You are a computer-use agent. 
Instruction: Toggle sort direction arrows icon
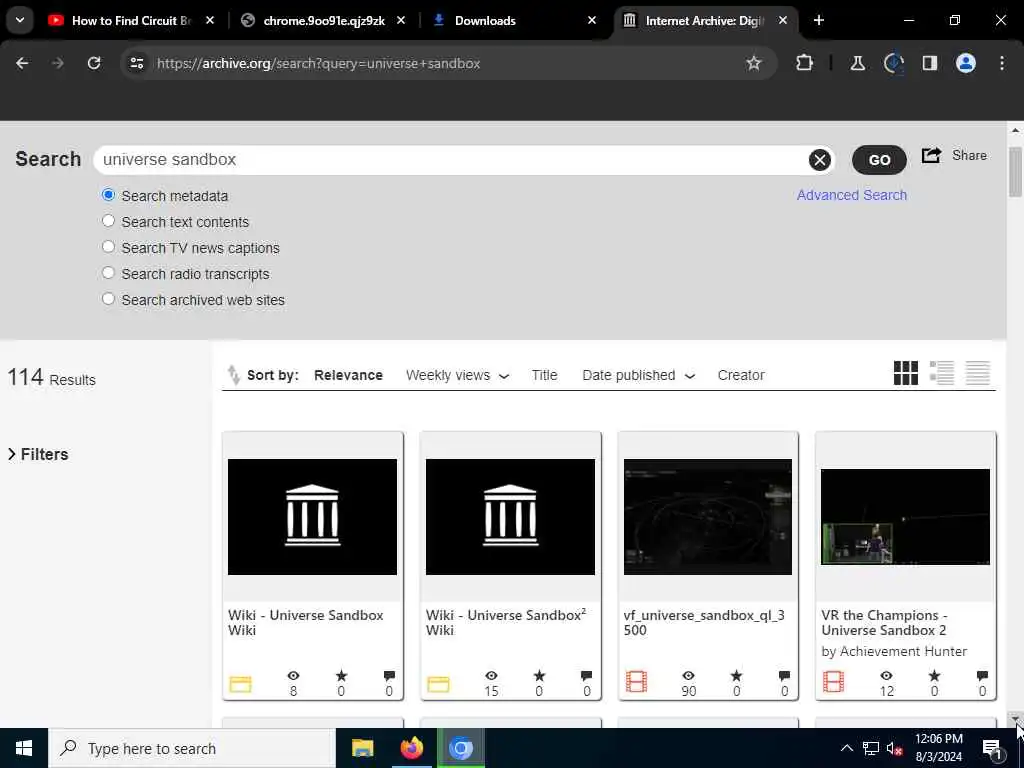[x=233, y=375]
